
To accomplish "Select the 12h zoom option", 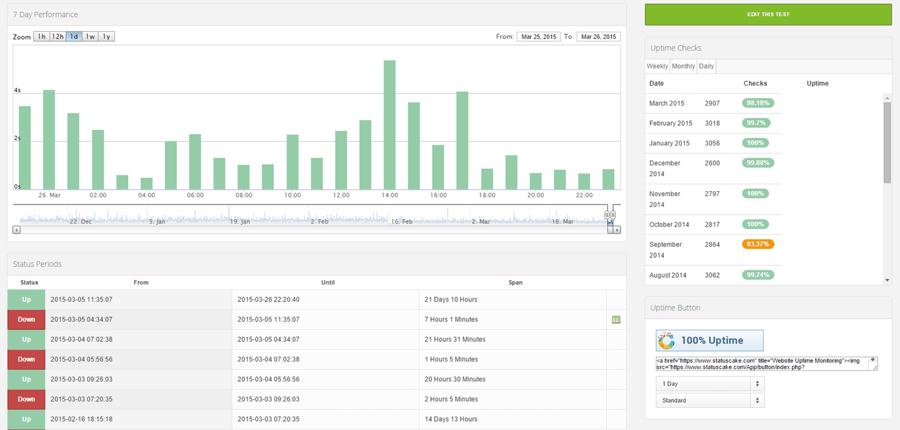I will click(57, 36).
